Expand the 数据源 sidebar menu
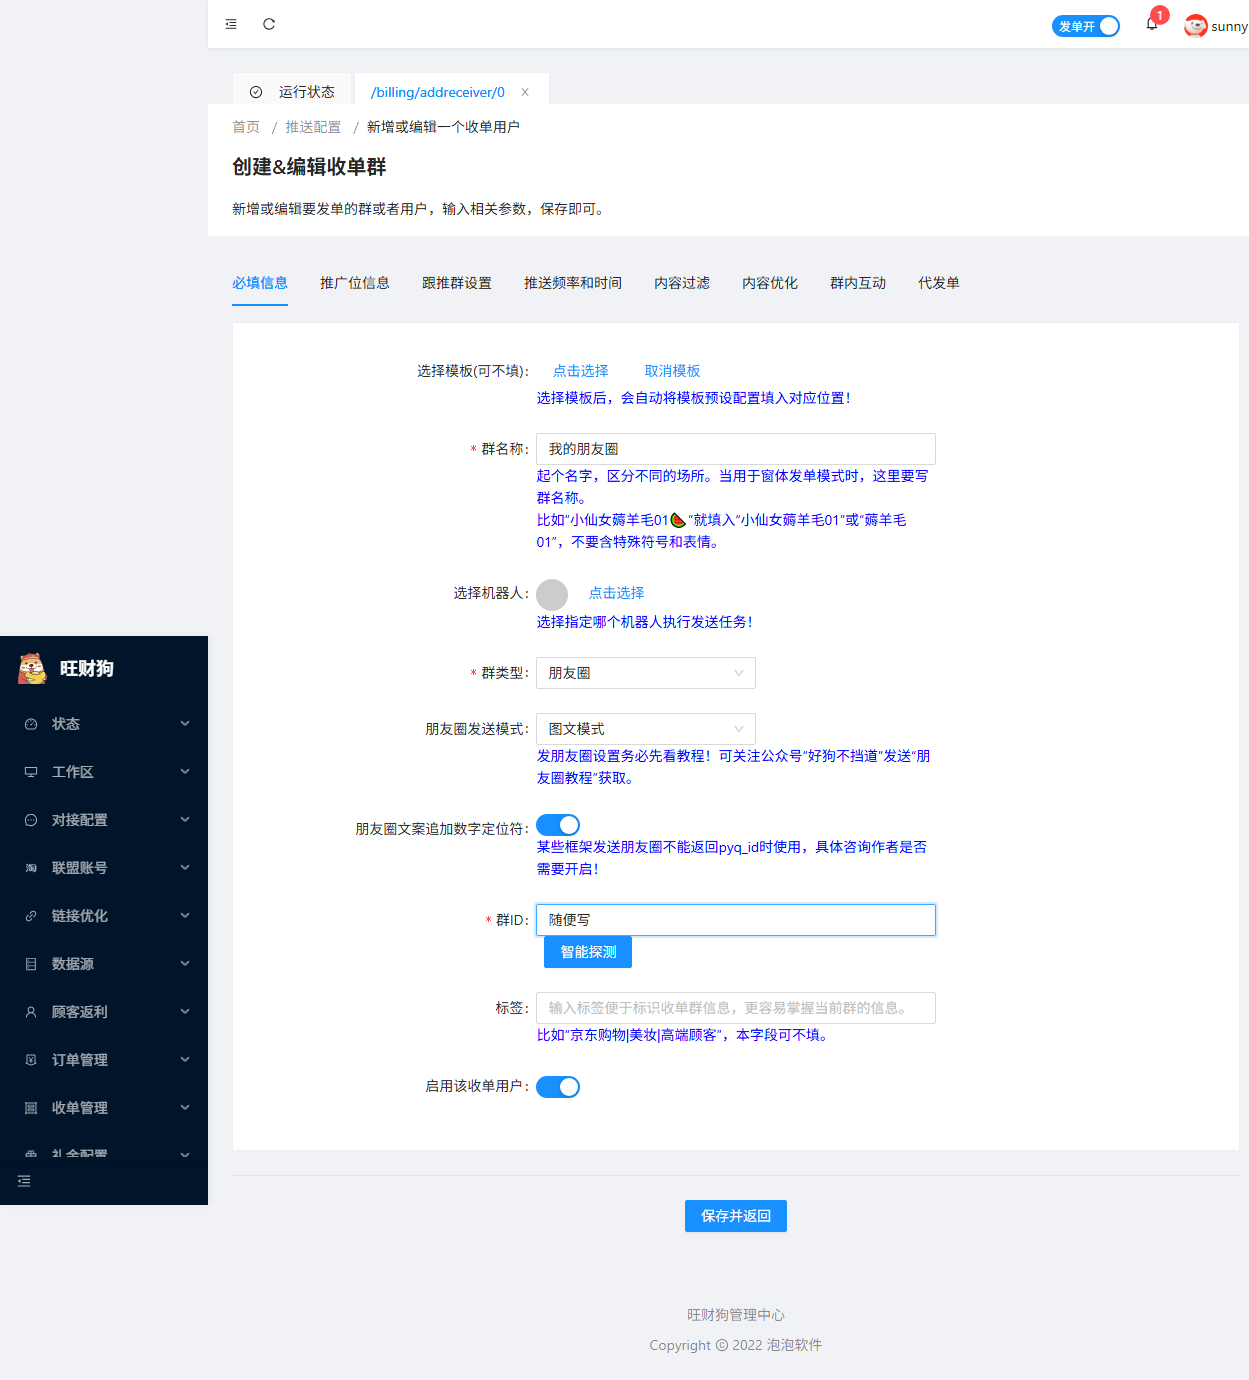 coord(185,964)
